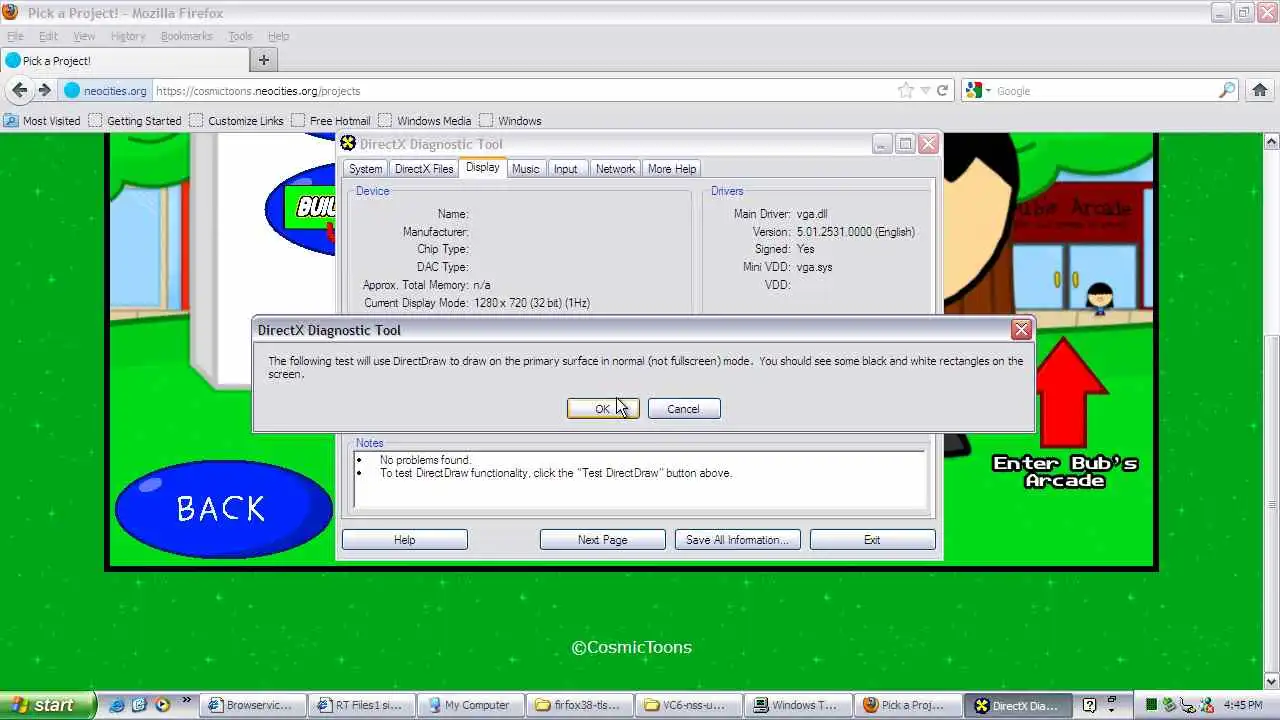Close the DirectX Diagnostic Tool message box
This screenshot has height=720, width=1280.
(1021, 329)
